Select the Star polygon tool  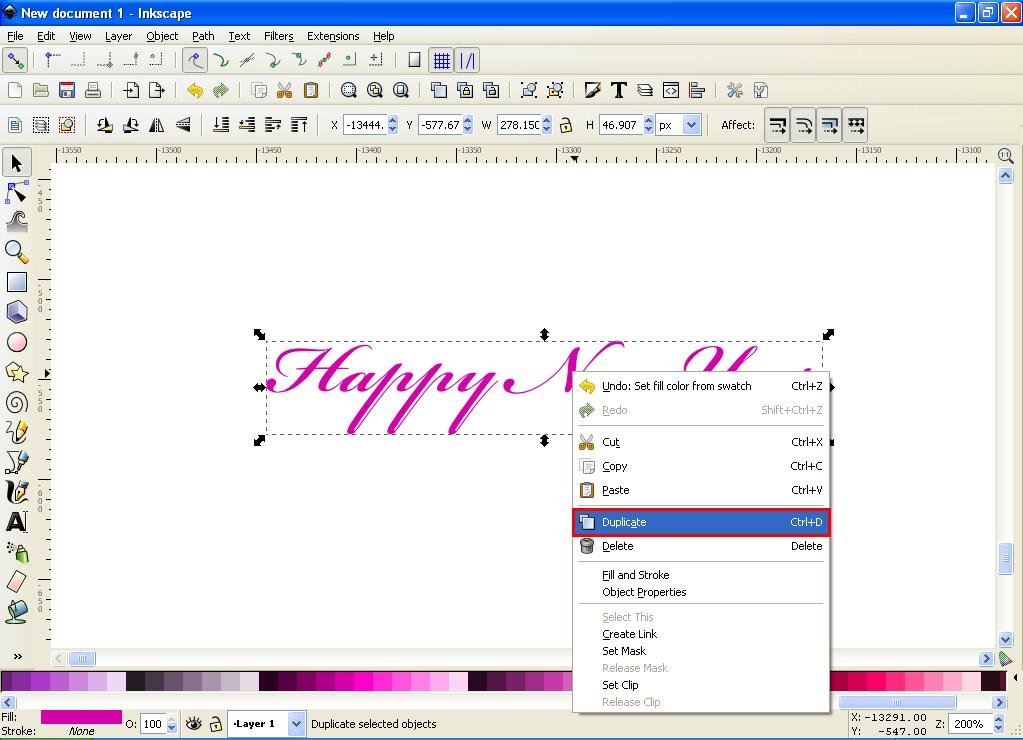(16, 372)
